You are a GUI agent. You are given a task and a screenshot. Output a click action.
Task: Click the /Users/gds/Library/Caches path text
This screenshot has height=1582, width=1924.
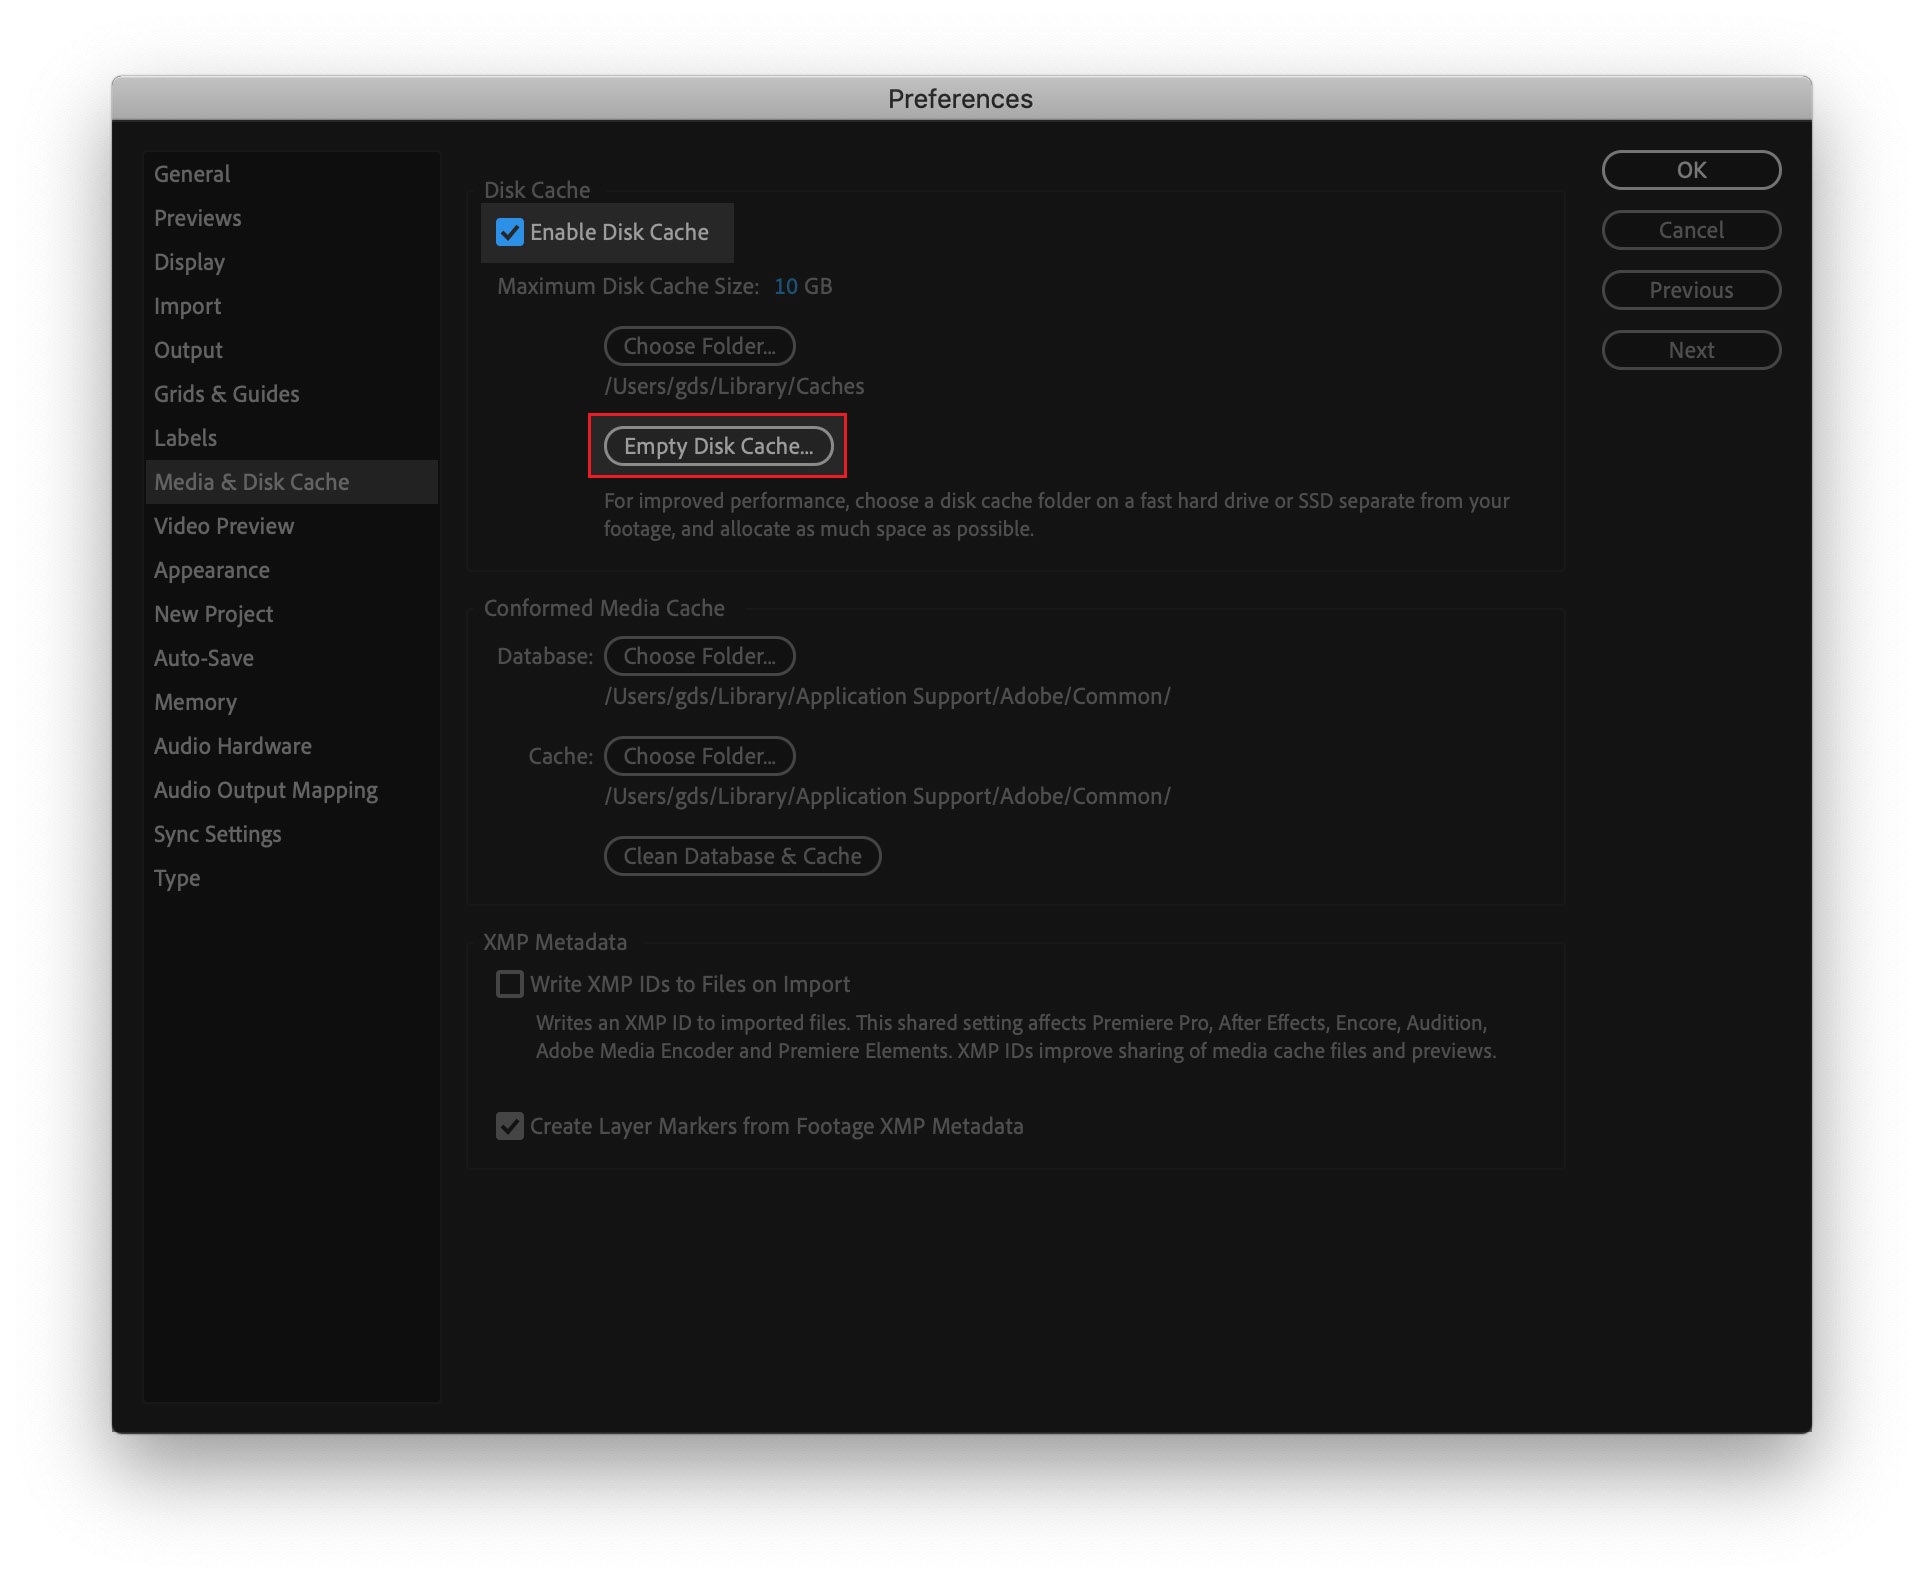(734, 386)
